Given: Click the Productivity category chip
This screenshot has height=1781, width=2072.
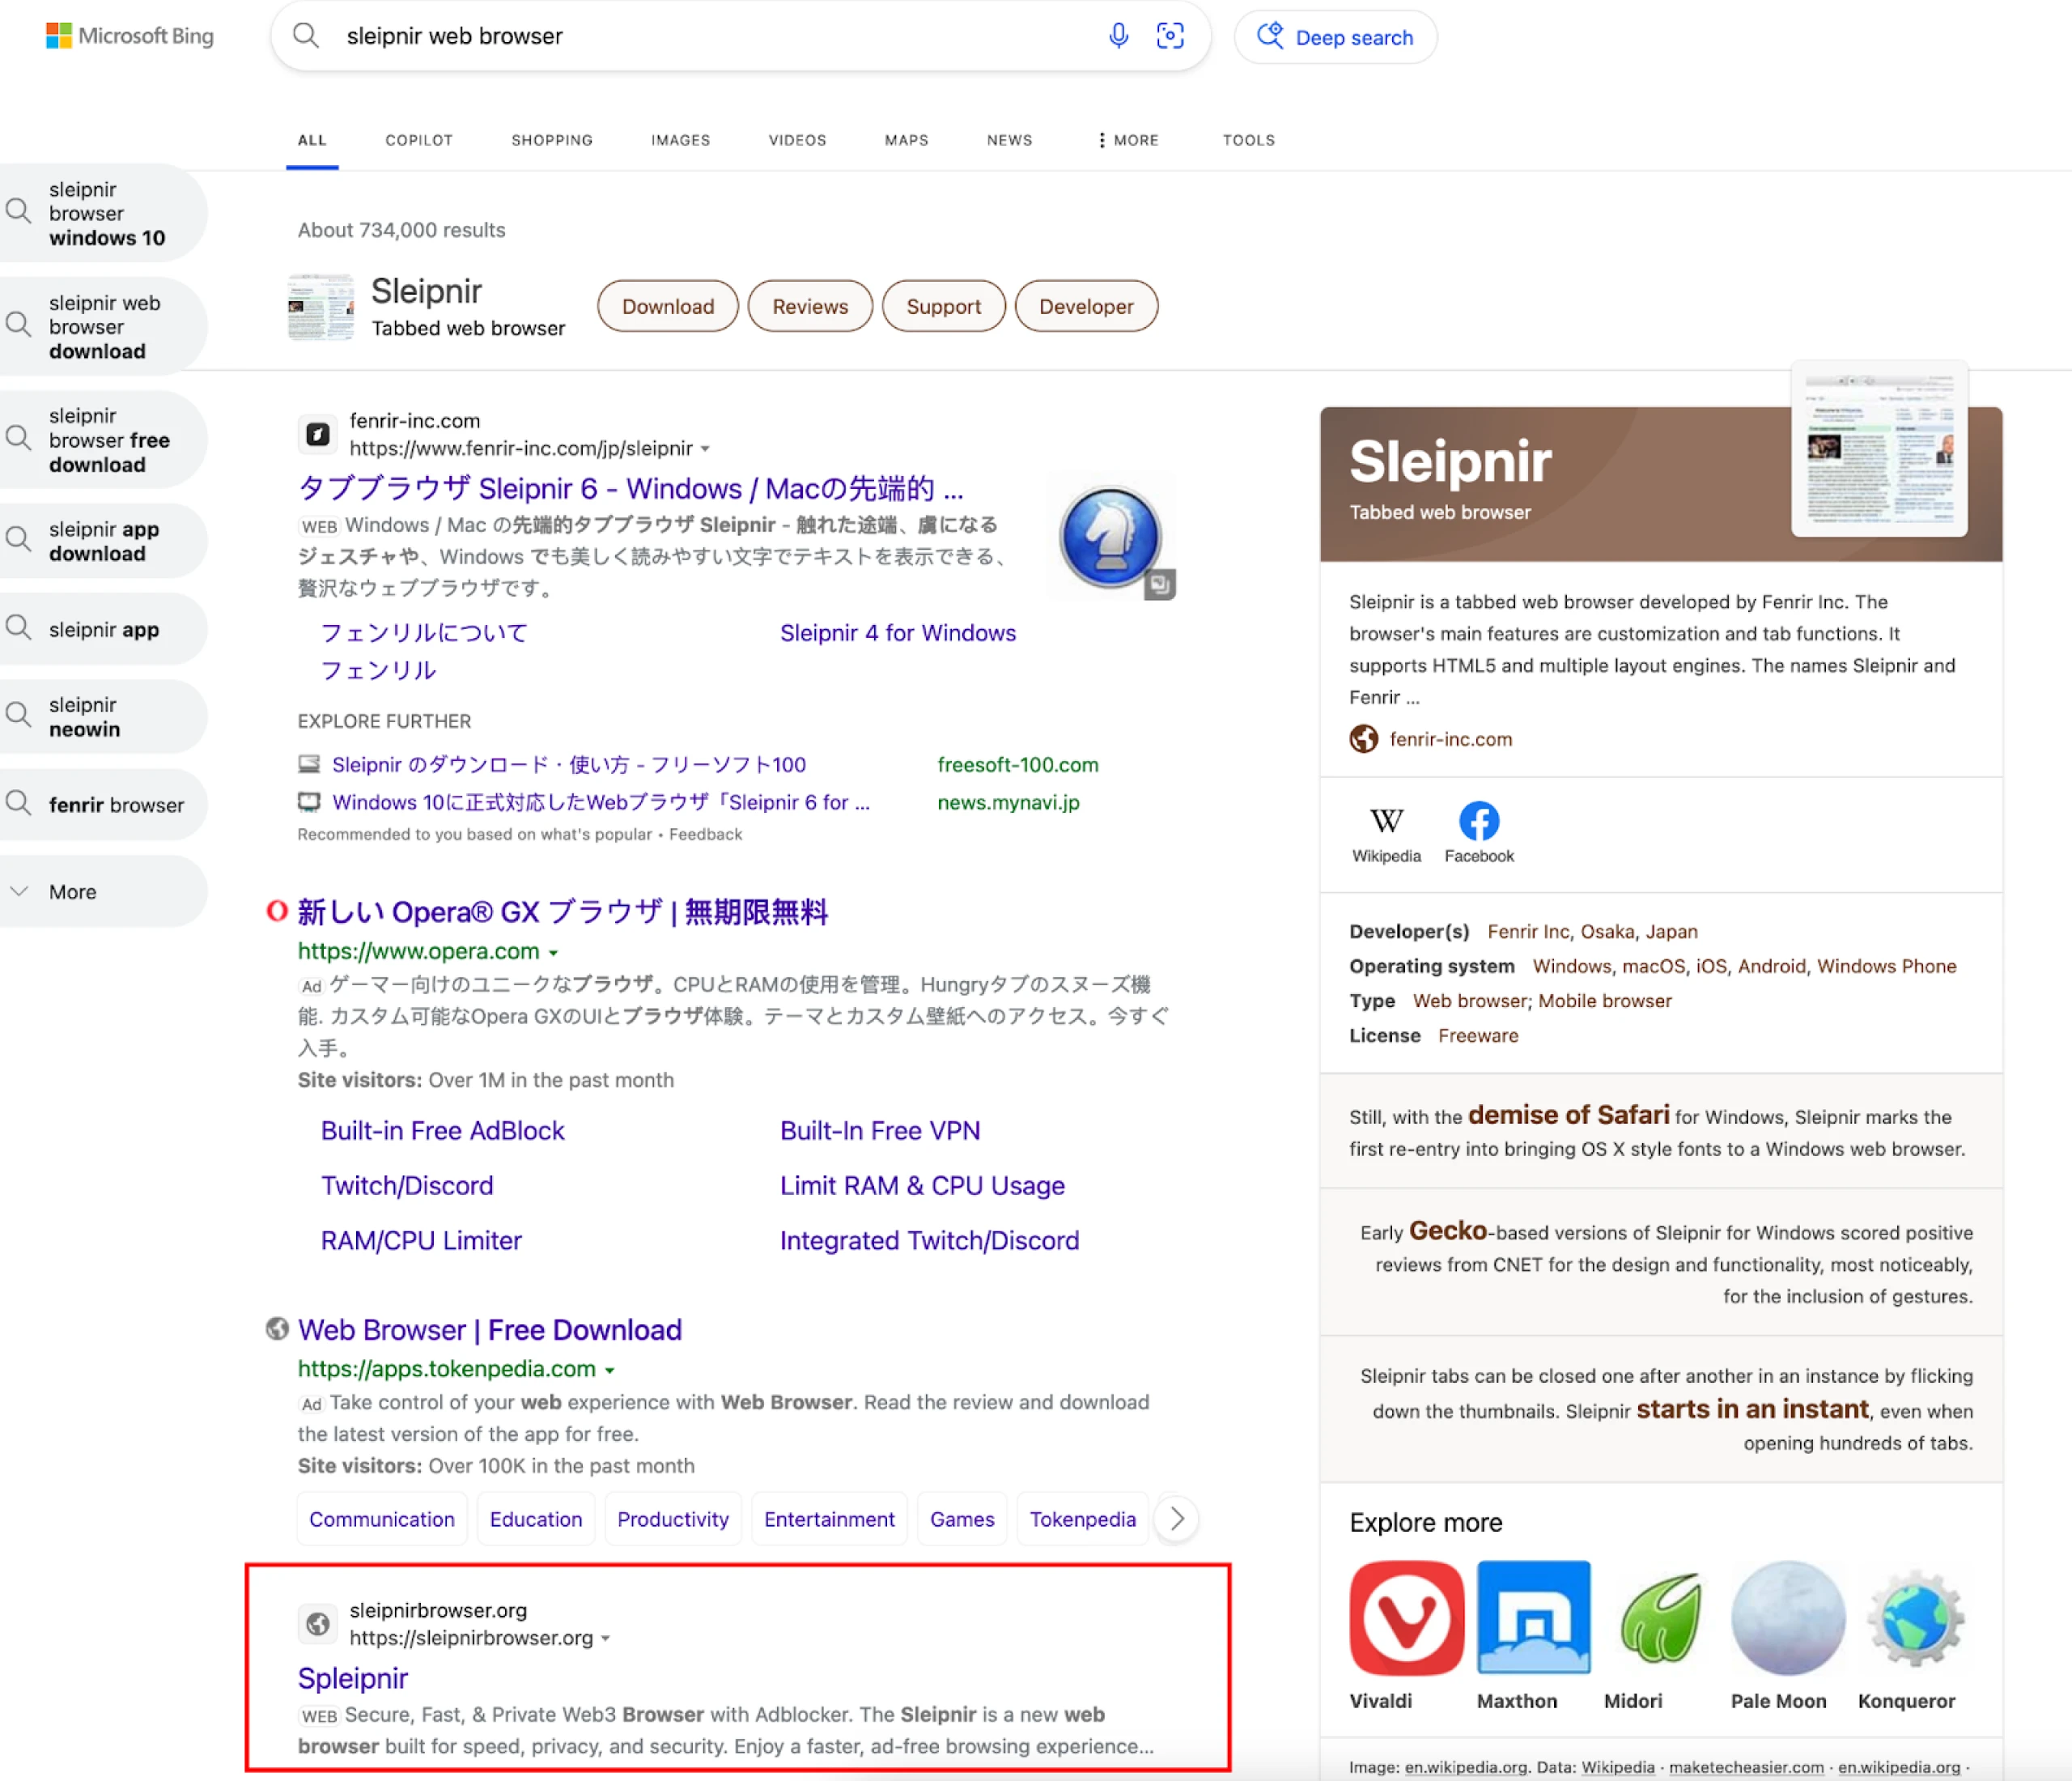Looking at the screenshot, I should click(x=673, y=1519).
